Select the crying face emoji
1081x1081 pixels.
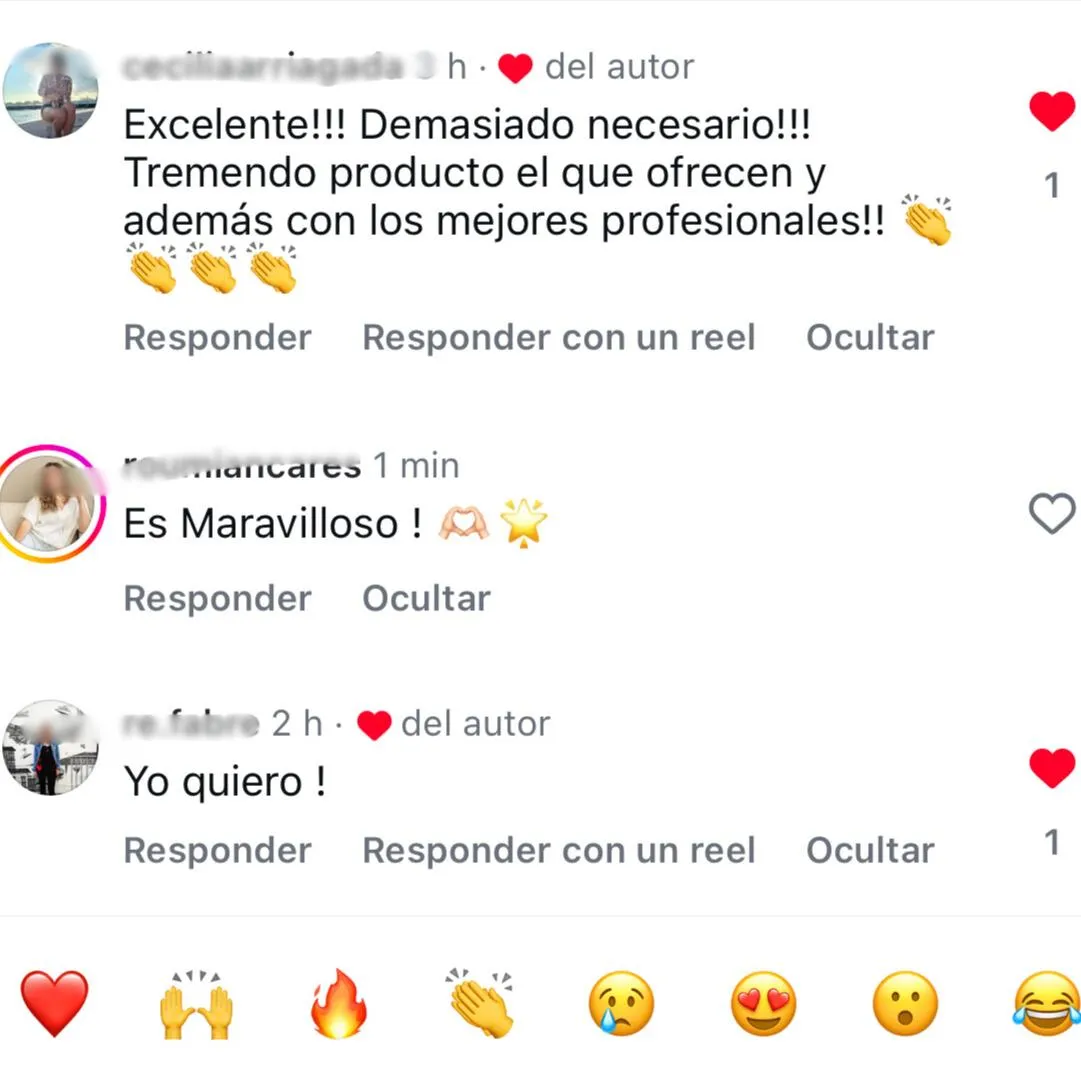[621, 1003]
